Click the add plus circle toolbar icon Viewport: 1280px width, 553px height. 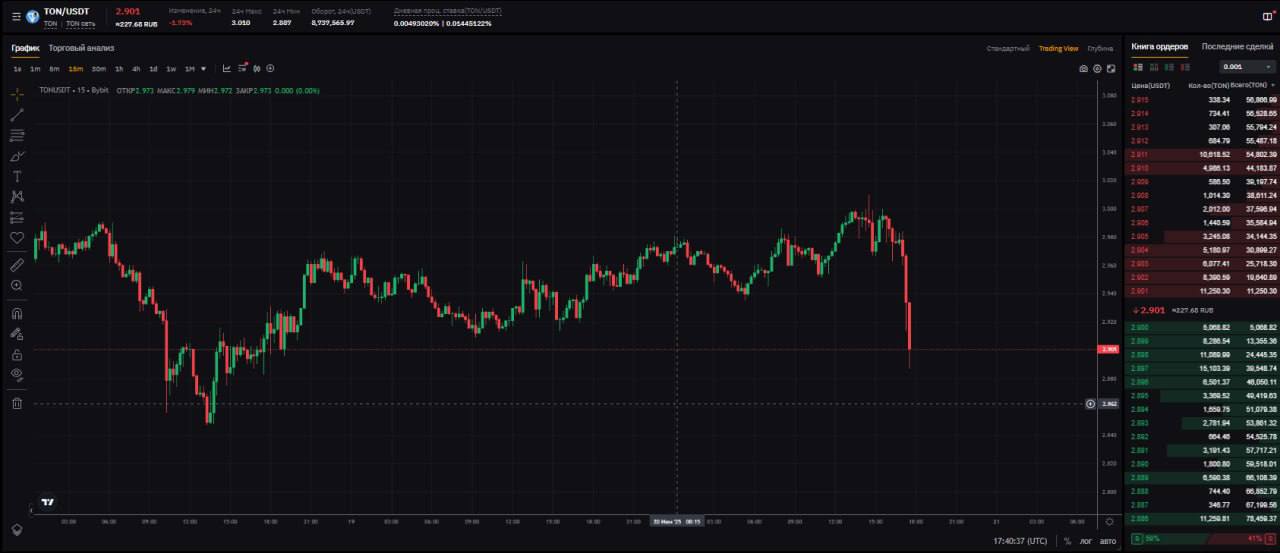click(270, 69)
